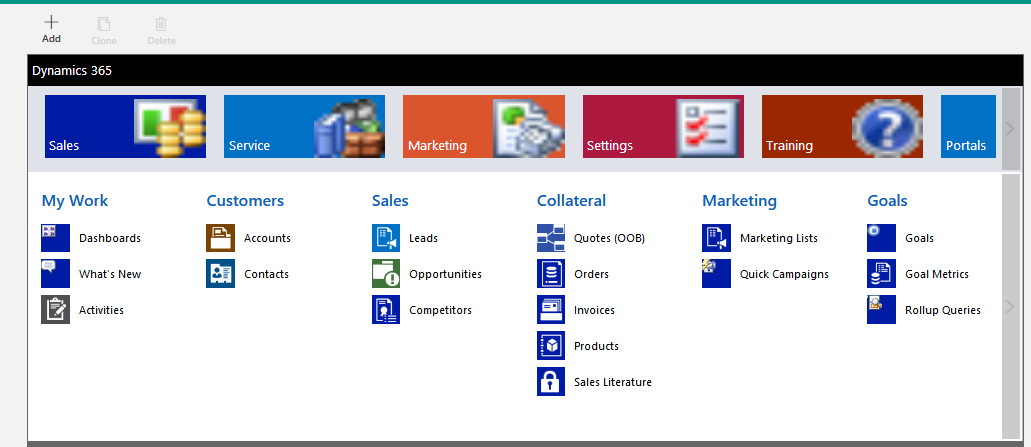This screenshot has height=447, width=1031.
Task: Click the Contacts icon
Action: [x=220, y=274]
